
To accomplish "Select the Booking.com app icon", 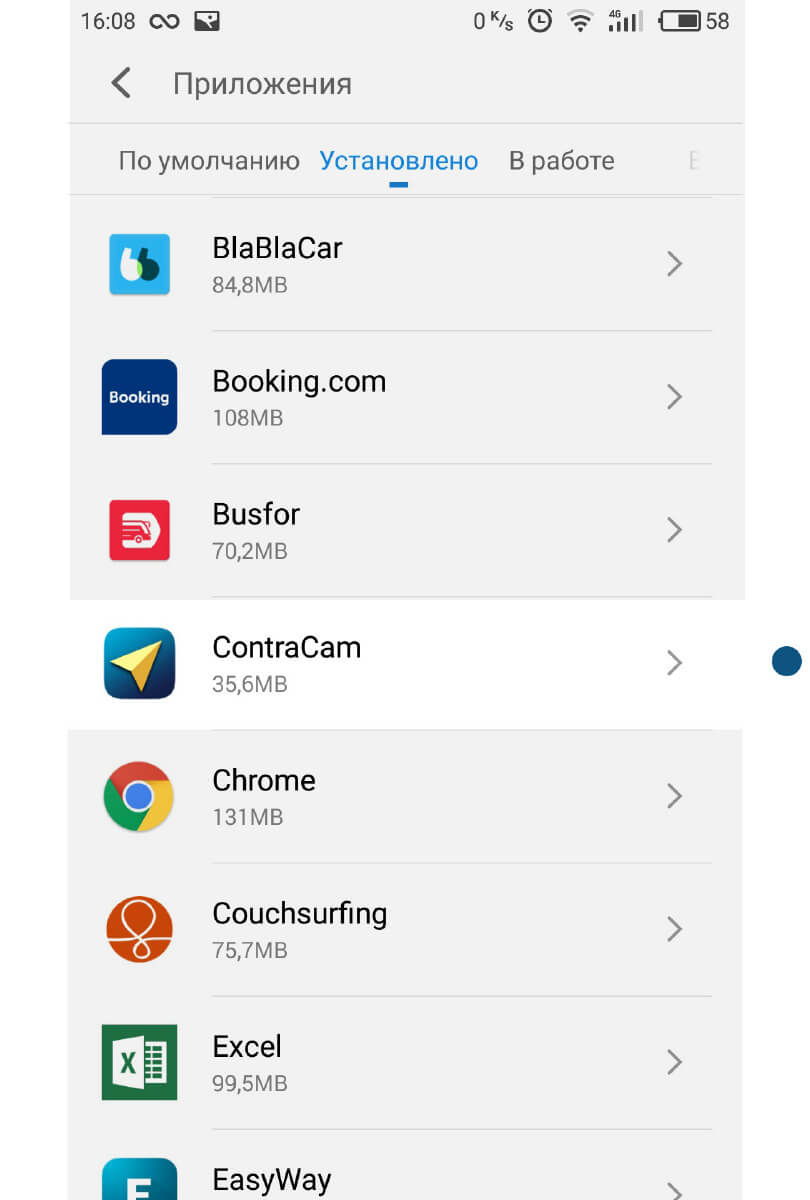I will [139, 397].
